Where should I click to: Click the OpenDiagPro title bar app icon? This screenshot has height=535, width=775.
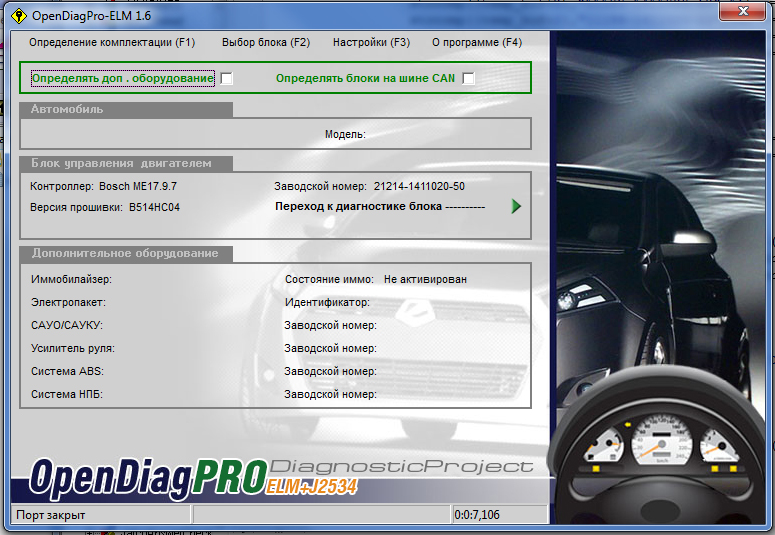coord(19,16)
